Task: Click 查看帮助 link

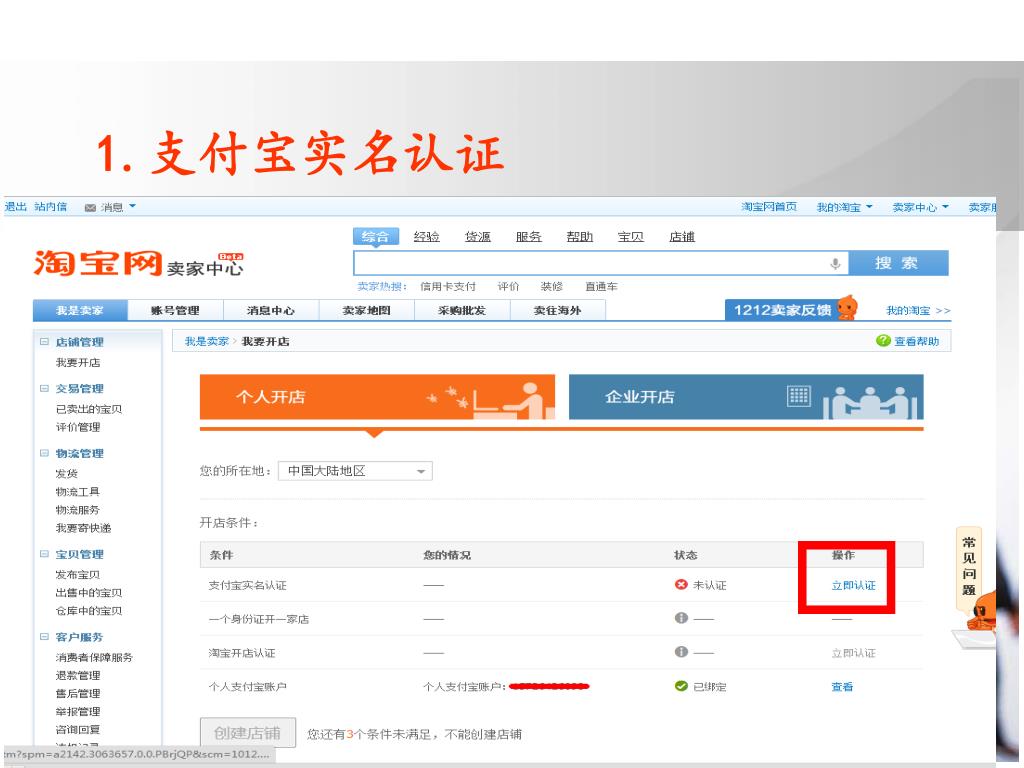Action: 916,341
